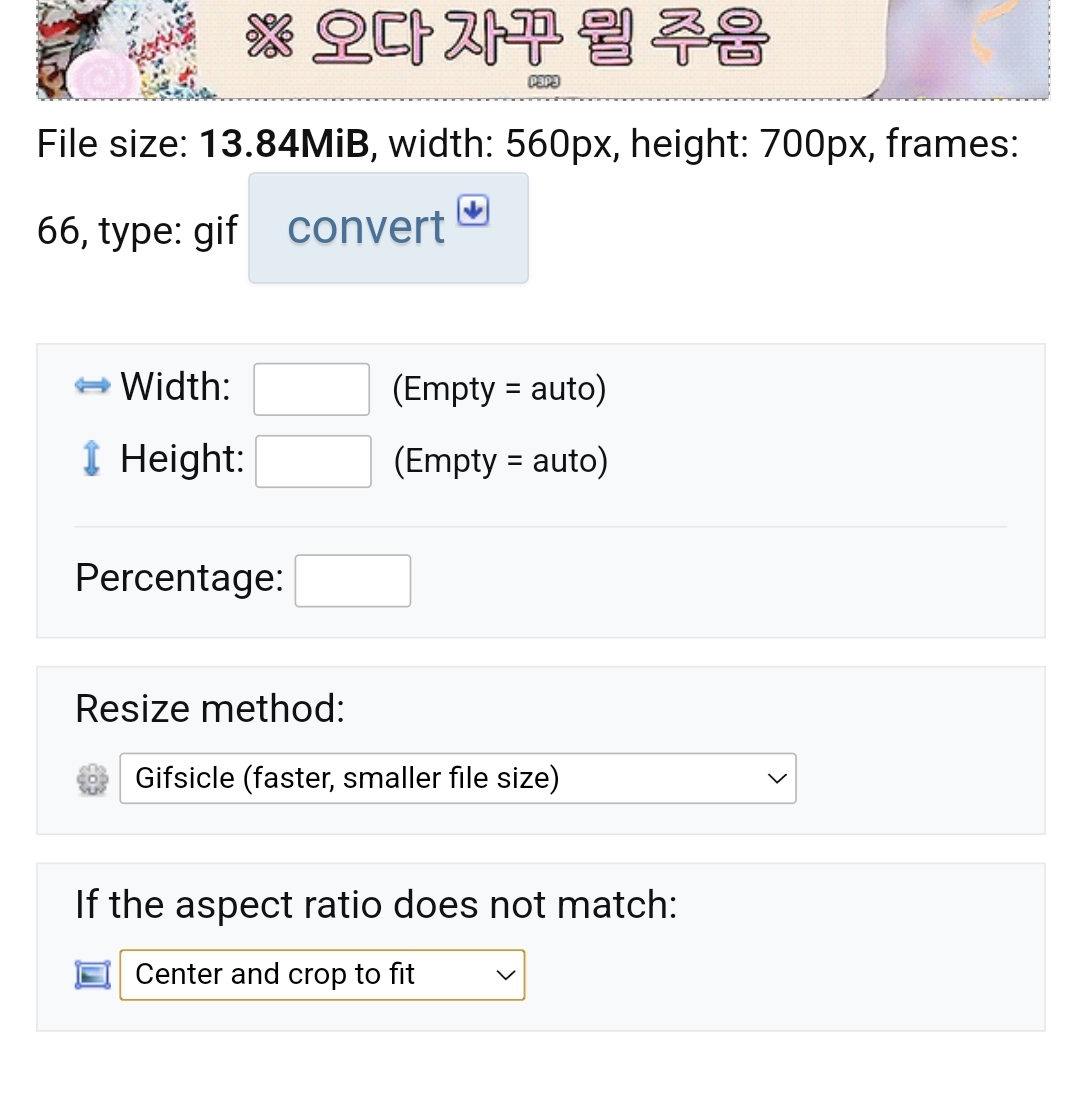Expand the chevron on the Center and crop dropdown
This screenshot has width=1080, height=1098.
click(506, 975)
